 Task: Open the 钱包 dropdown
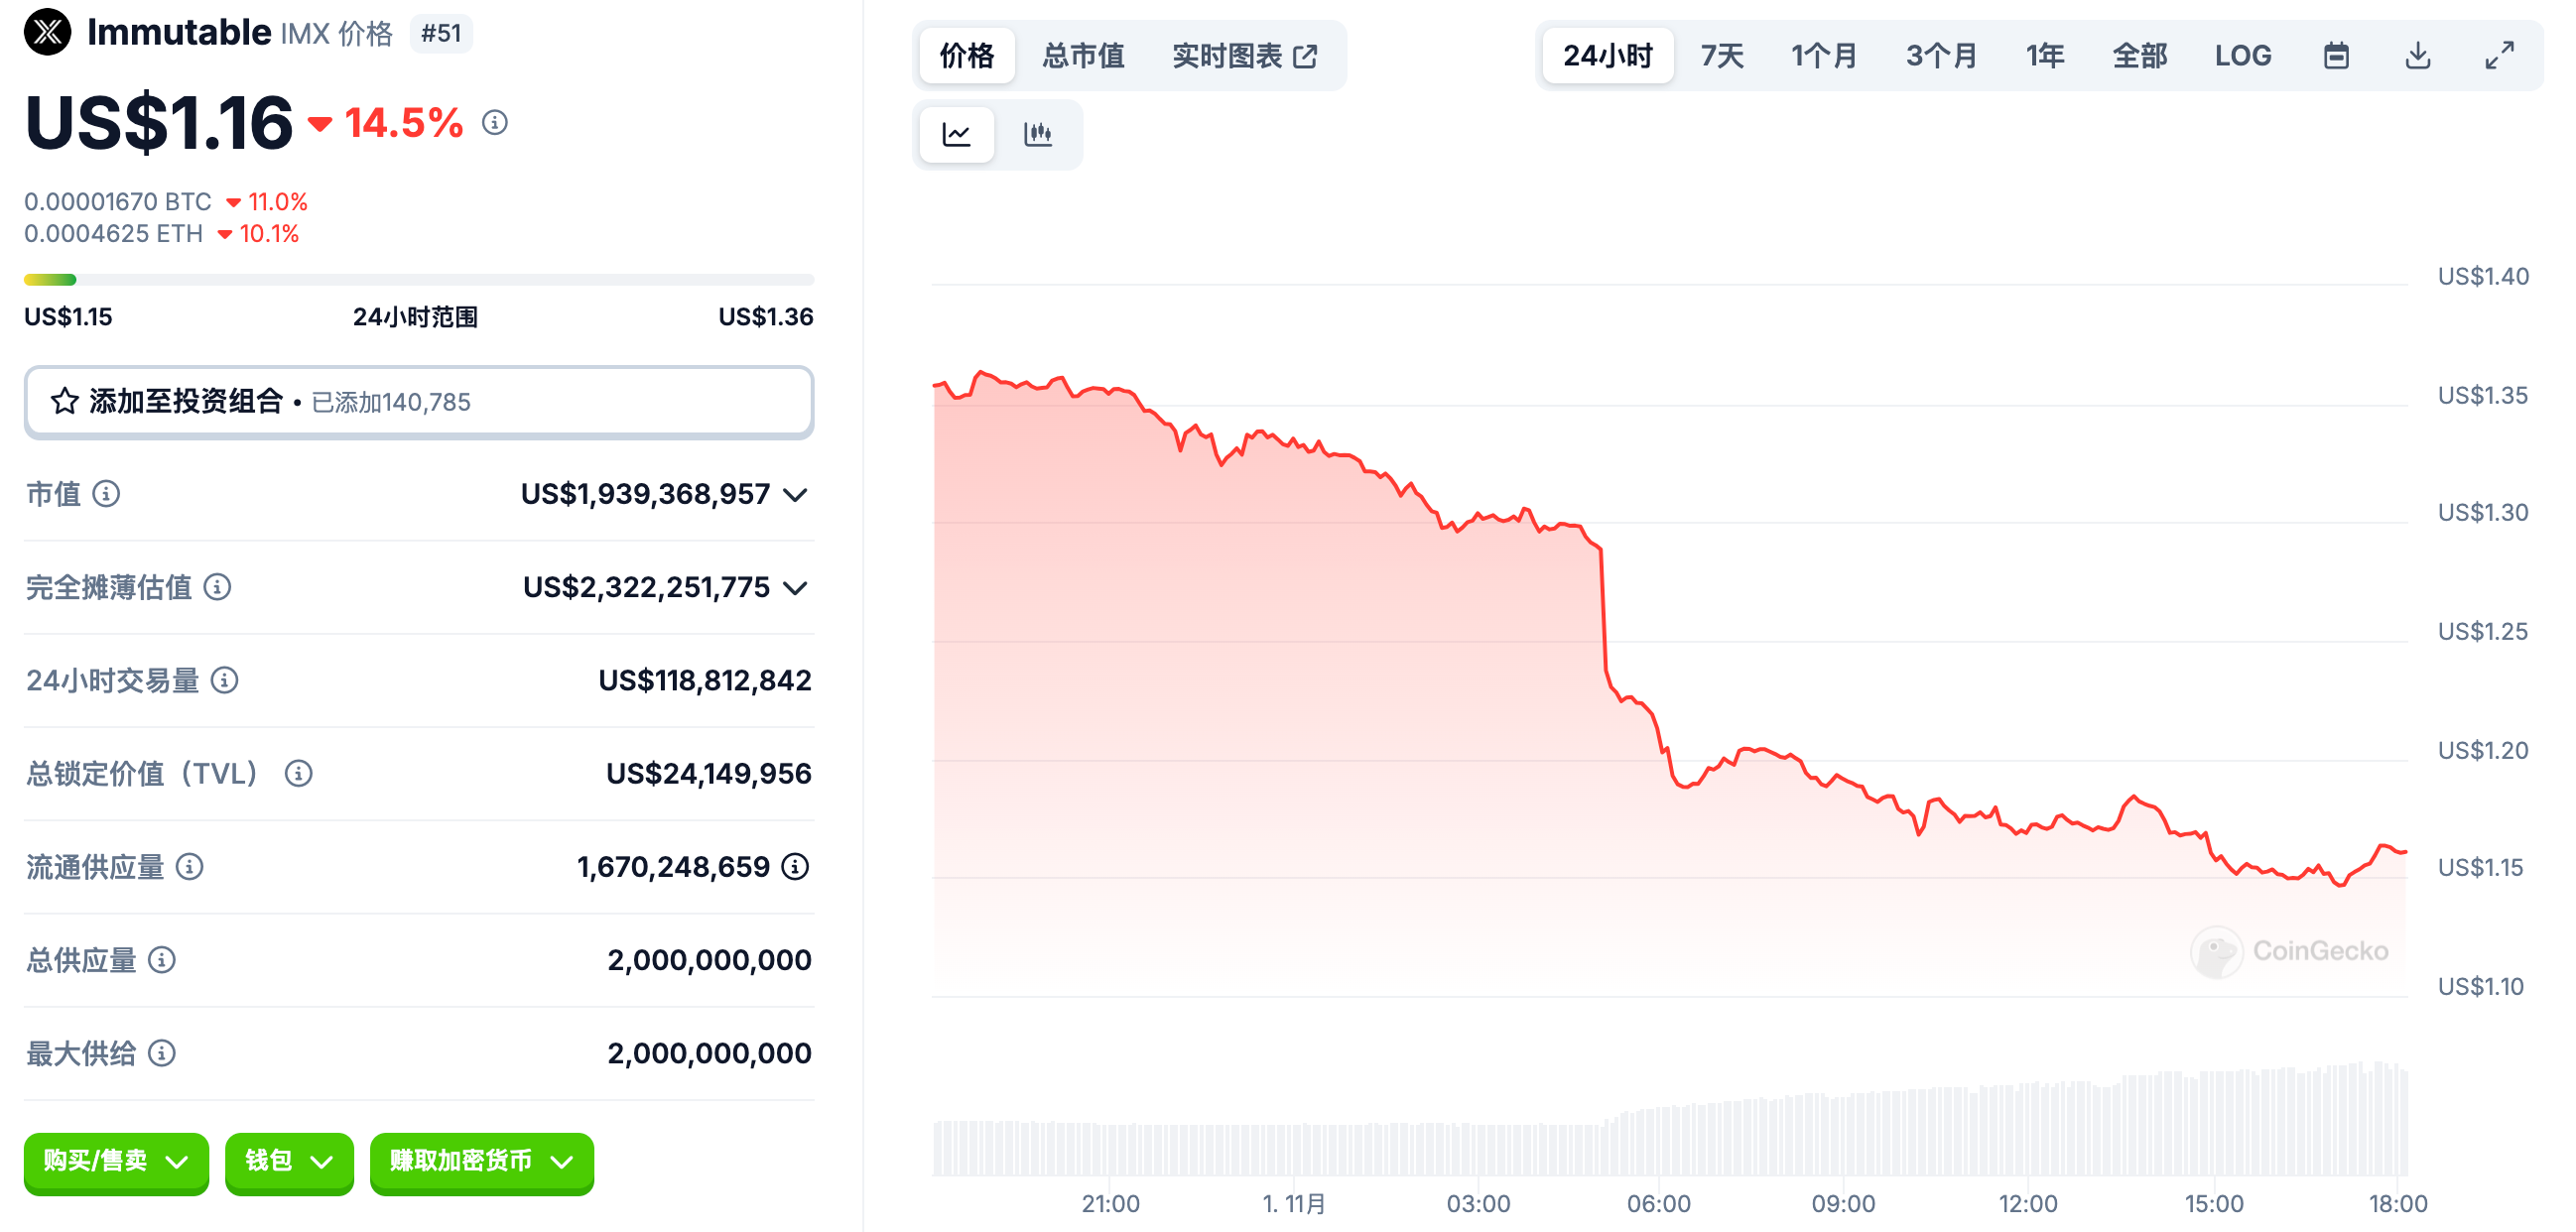click(289, 1161)
